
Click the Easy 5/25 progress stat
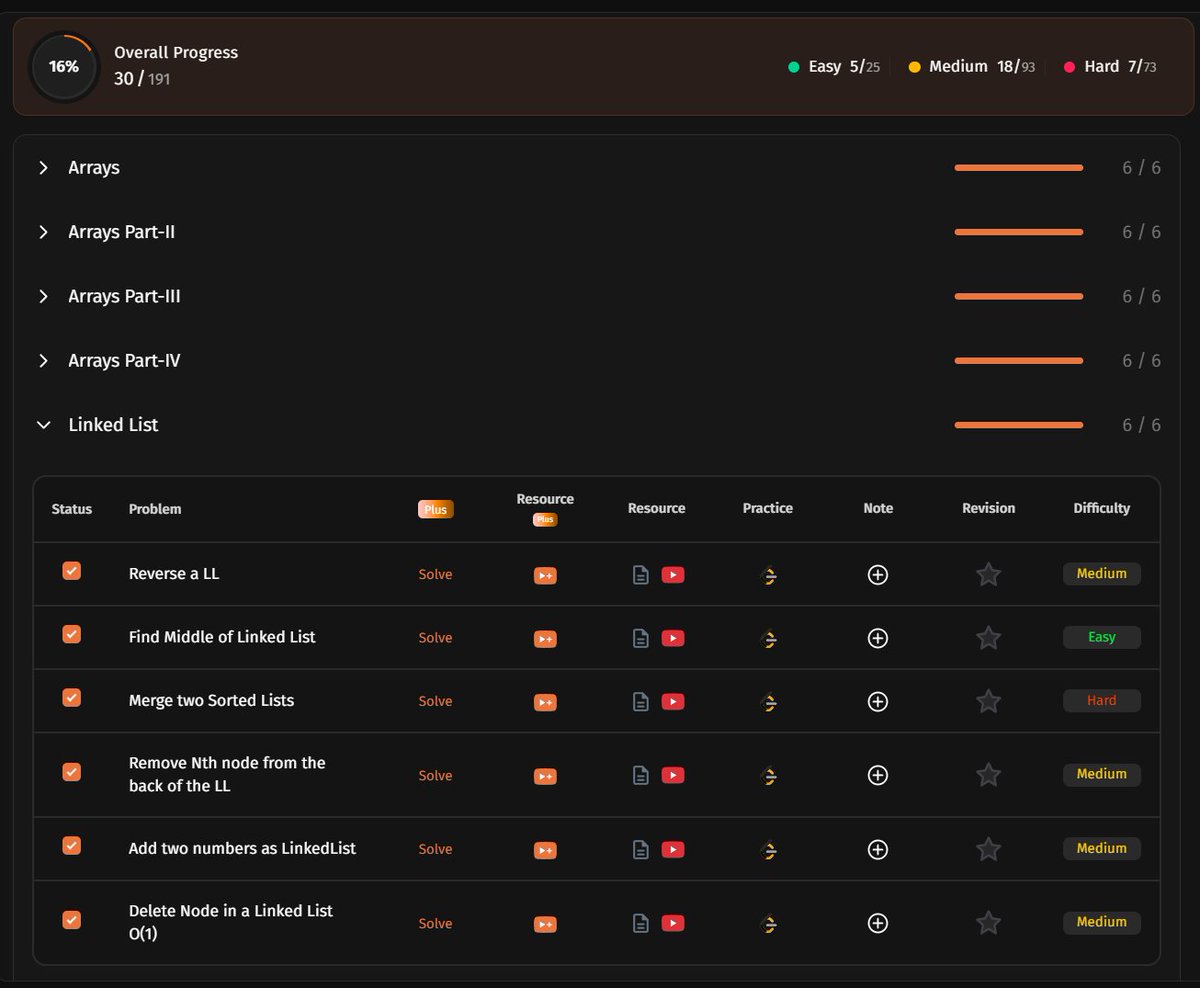(834, 67)
